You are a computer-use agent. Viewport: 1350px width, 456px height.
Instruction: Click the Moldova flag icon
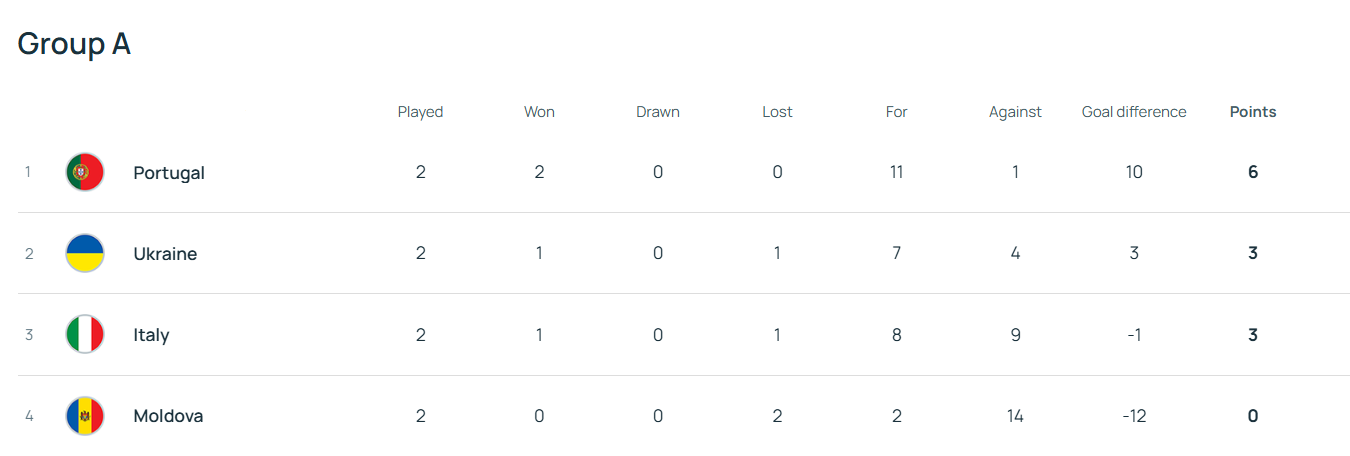(85, 416)
